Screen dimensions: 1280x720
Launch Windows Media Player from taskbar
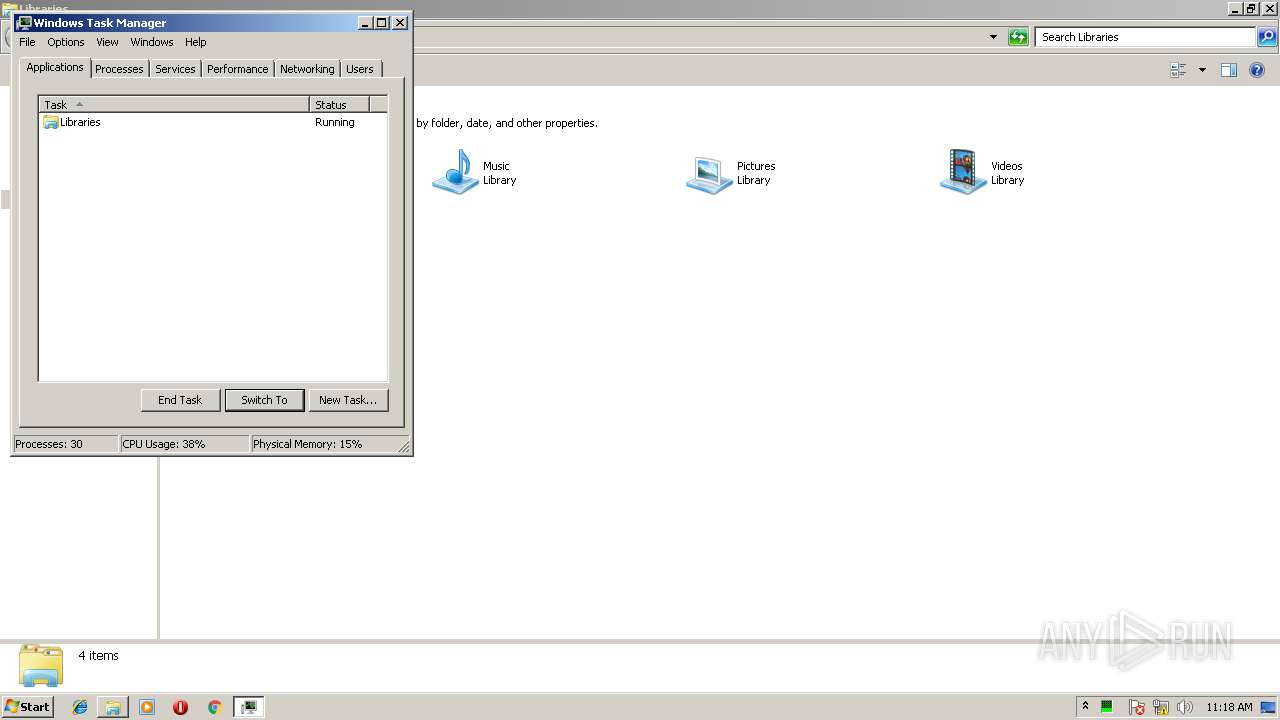[x=147, y=707]
